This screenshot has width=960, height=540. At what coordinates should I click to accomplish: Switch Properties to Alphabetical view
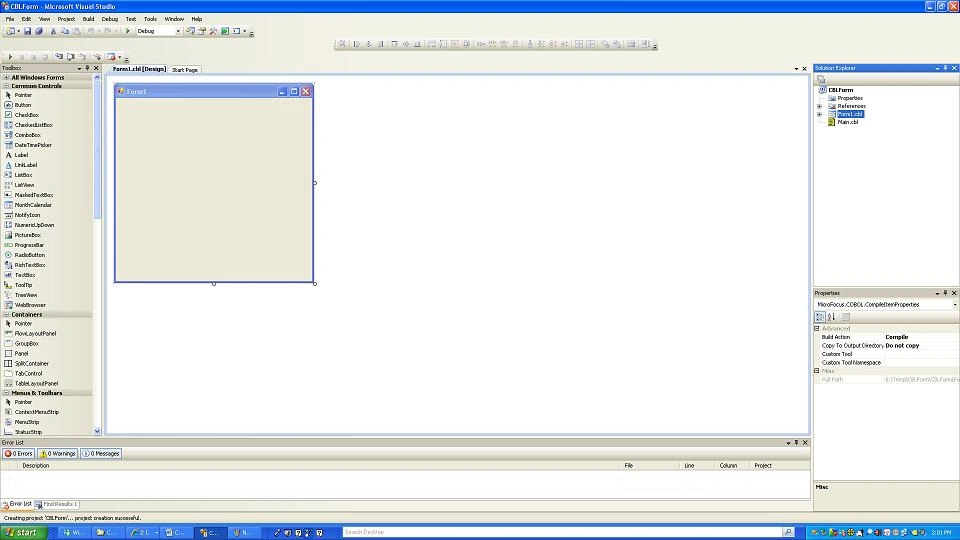pyautogui.click(x=831, y=317)
